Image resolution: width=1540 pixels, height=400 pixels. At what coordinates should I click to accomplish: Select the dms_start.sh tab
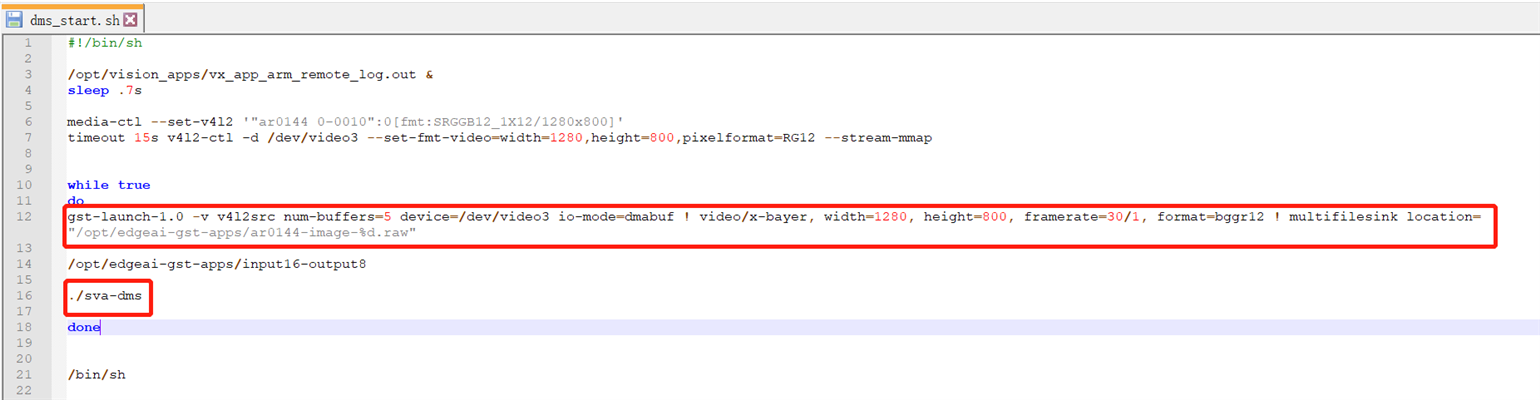(x=74, y=19)
